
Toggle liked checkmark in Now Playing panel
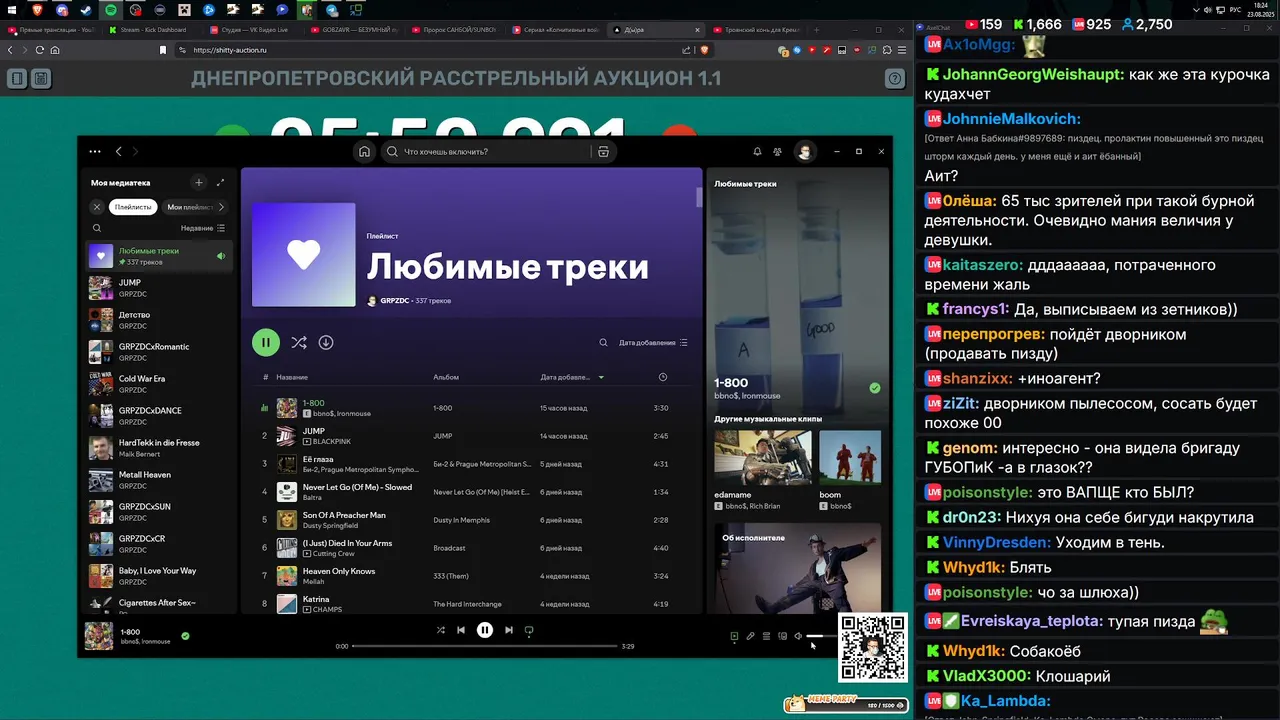(x=875, y=388)
